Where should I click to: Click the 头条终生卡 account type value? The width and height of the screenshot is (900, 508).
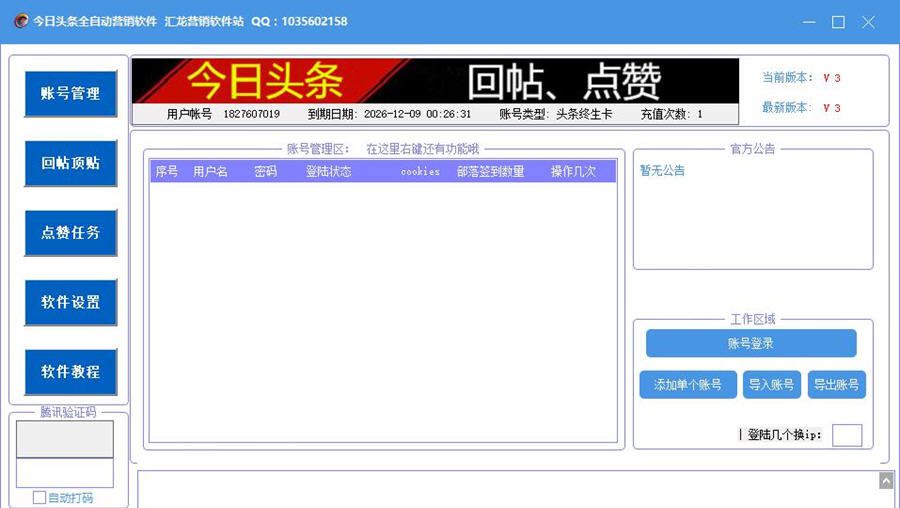(x=584, y=114)
